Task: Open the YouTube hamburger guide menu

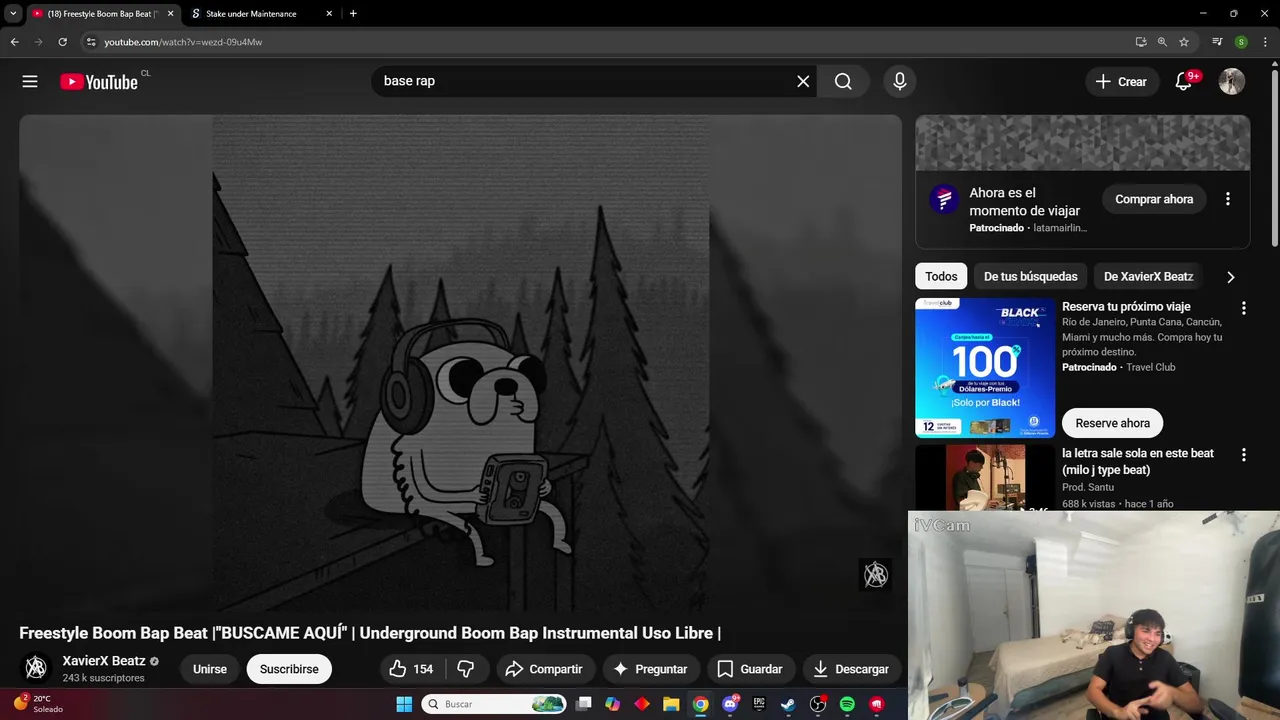Action: pos(30,82)
